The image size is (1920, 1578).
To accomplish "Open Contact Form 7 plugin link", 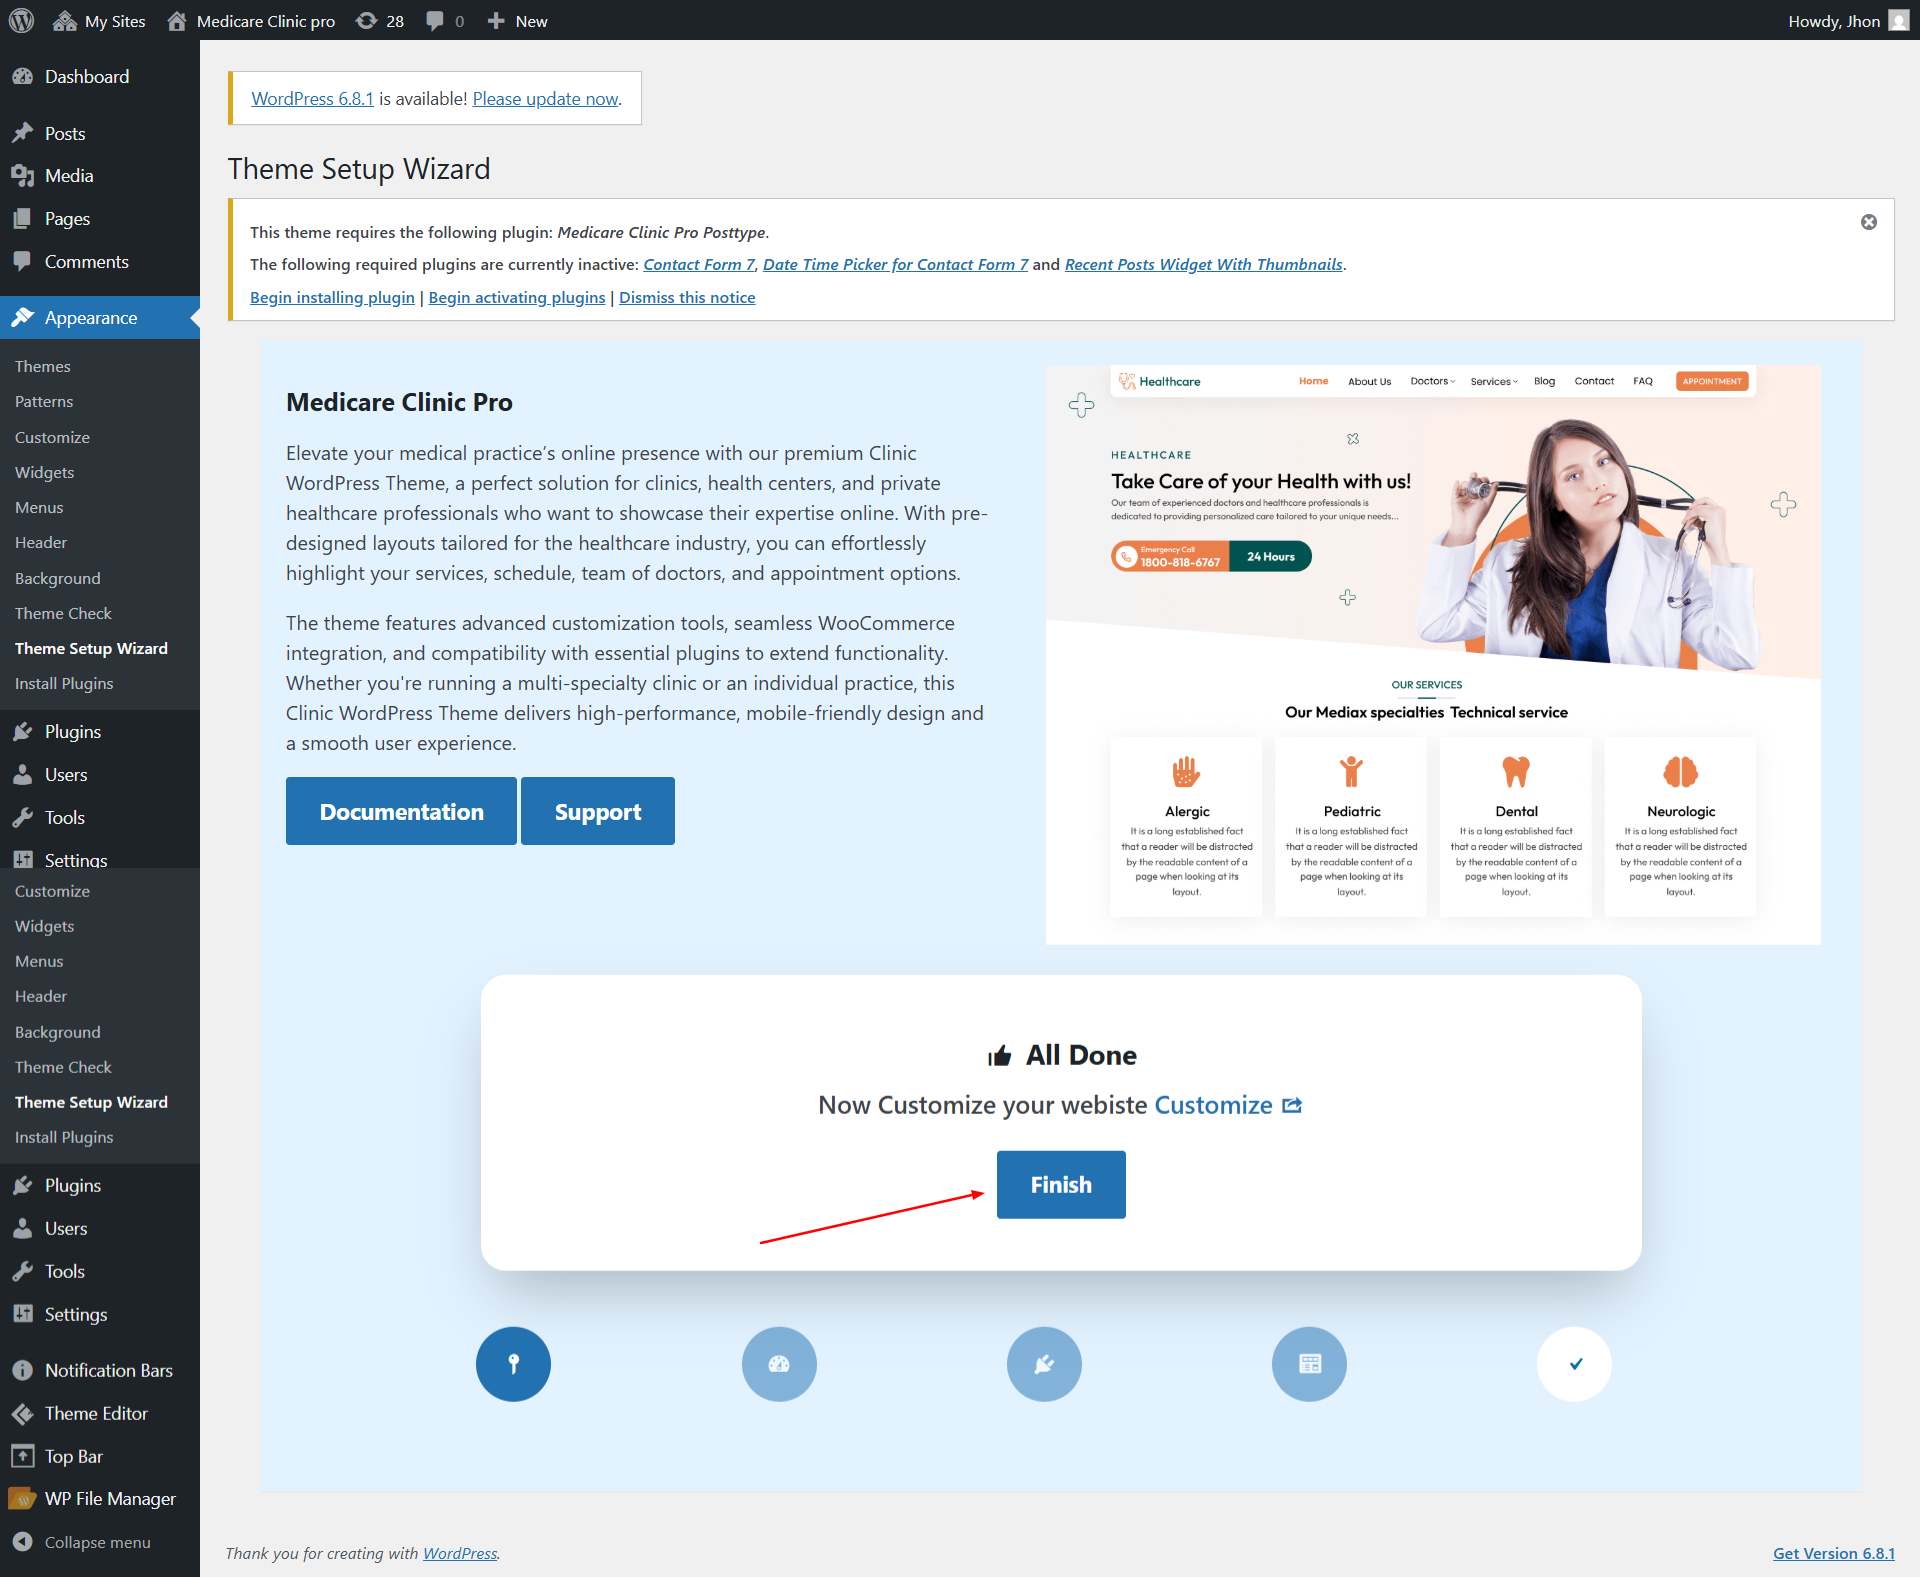I will (x=699, y=265).
